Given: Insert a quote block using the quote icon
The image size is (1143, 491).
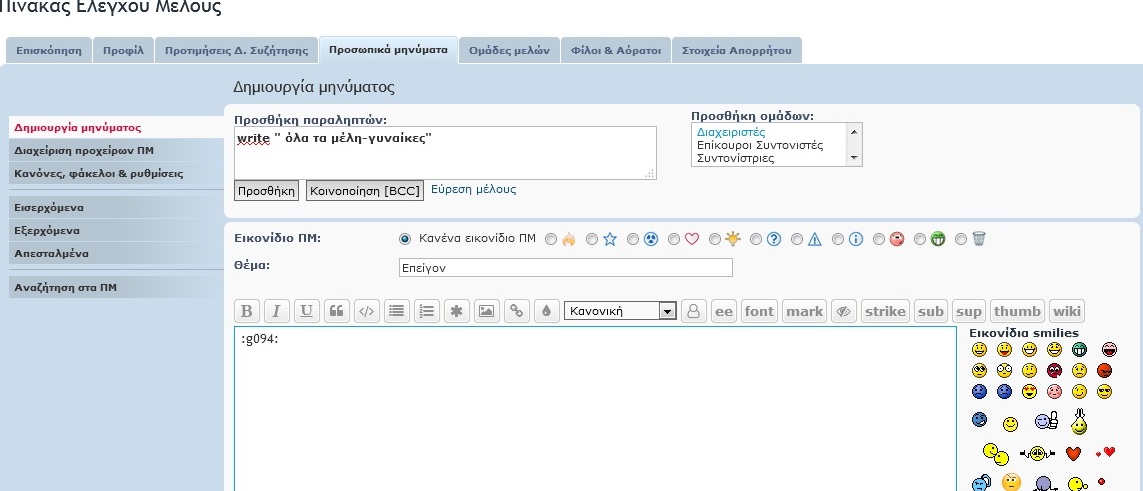Looking at the screenshot, I should [337, 311].
